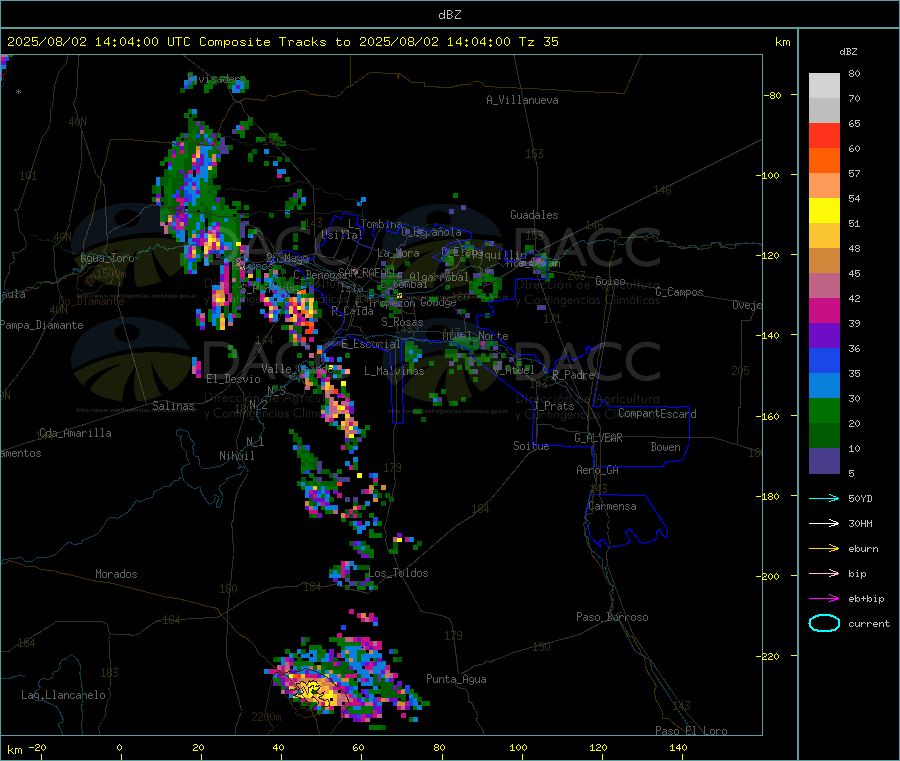Image resolution: width=900 pixels, height=761 pixels.
Task: Click the Guadales place label
Action: (534, 215)
